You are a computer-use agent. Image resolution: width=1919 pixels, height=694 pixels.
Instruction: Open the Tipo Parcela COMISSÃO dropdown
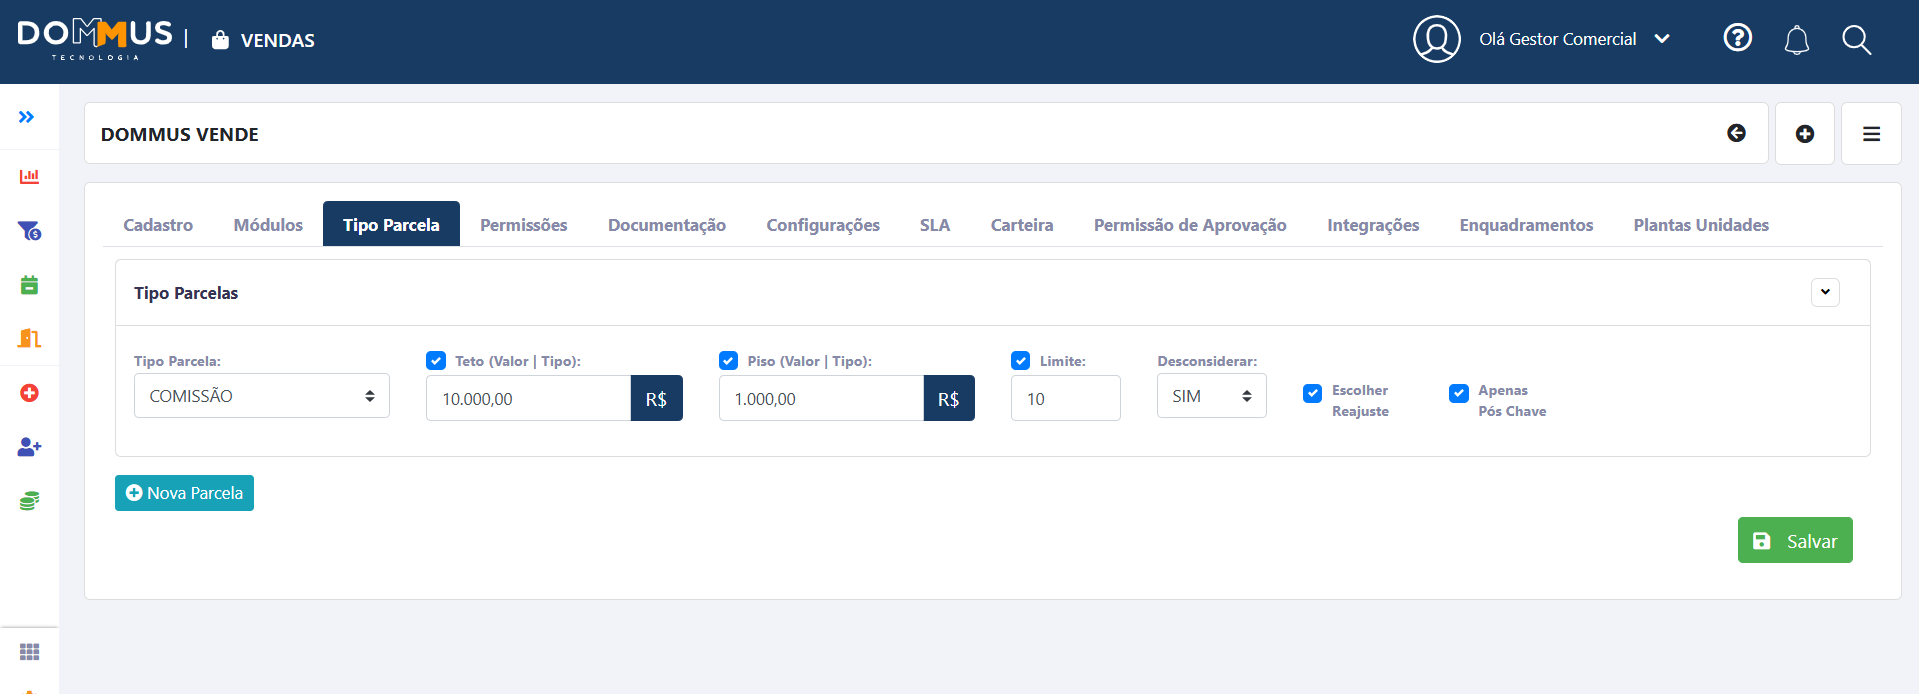click(x=261, y=396)
